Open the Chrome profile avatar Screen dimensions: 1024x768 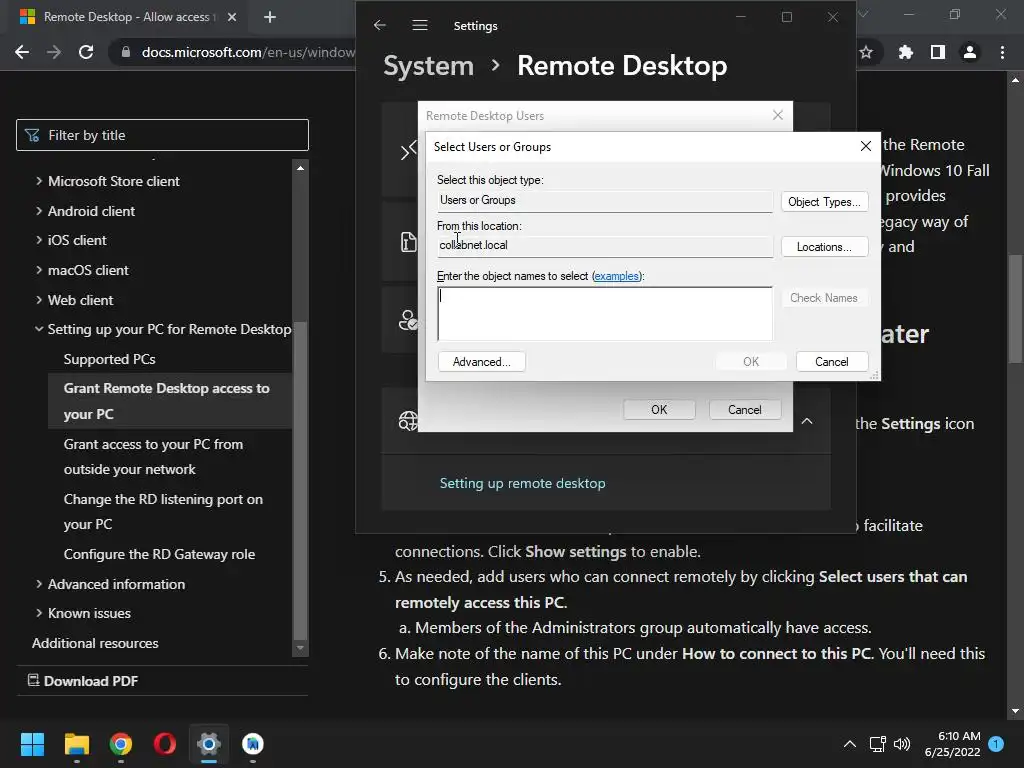tap(970, 52)
